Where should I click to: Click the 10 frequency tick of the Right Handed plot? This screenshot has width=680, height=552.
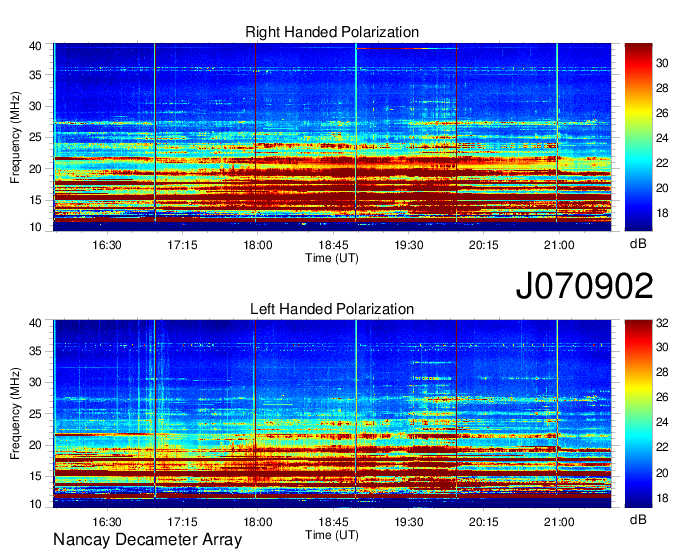click(36, 227)
